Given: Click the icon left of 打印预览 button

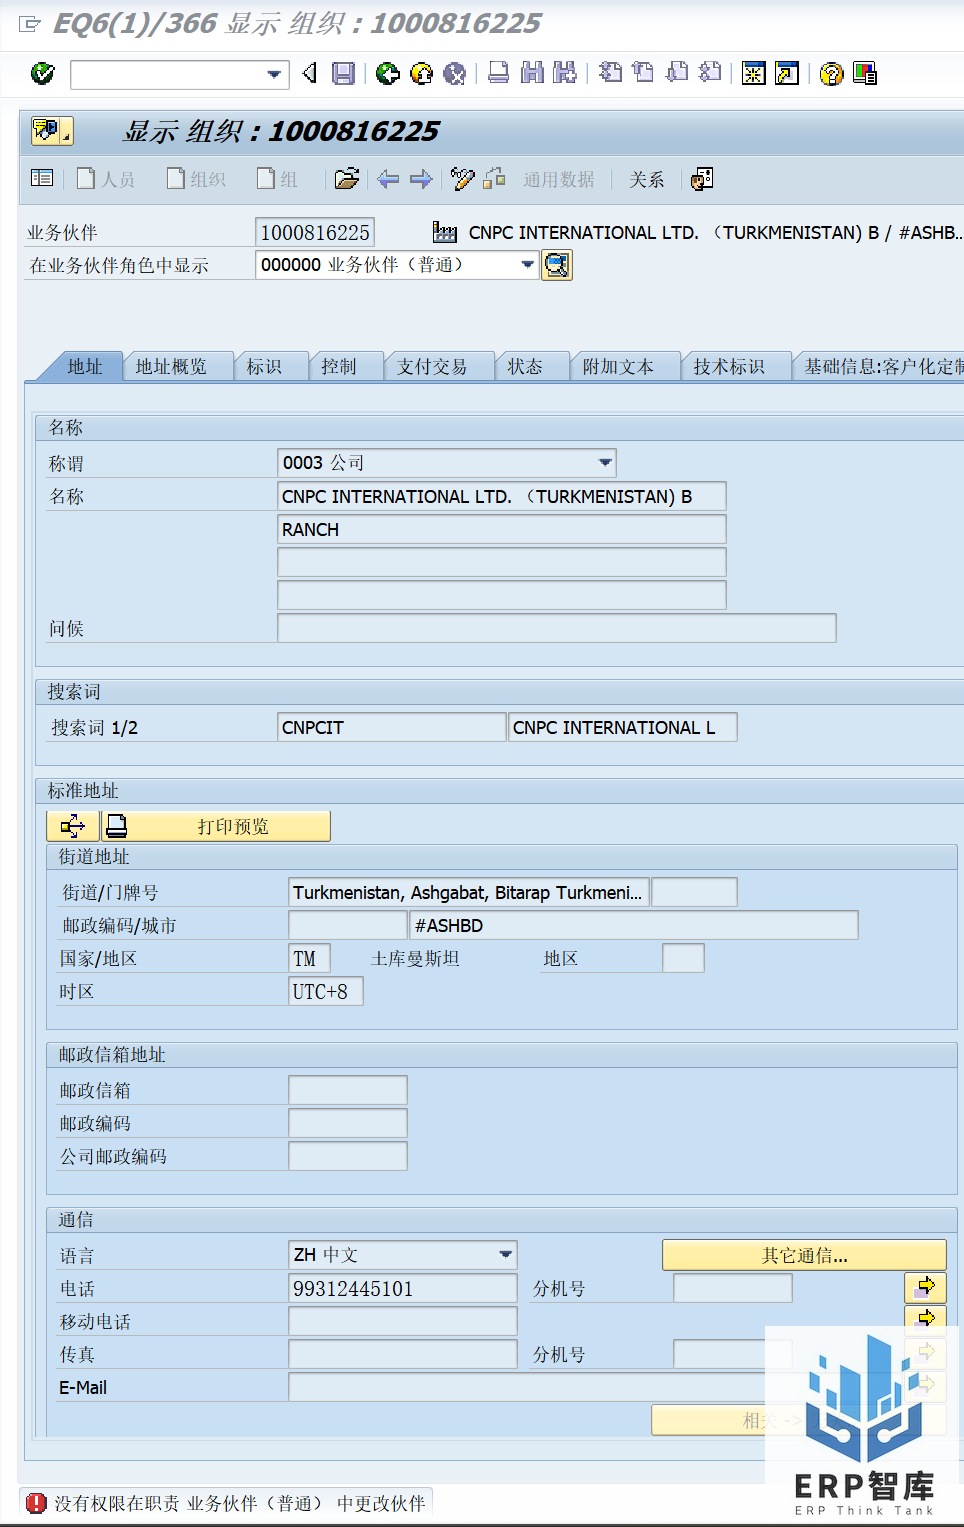Looking at the screenshot, I should click(x=73, y=826).
